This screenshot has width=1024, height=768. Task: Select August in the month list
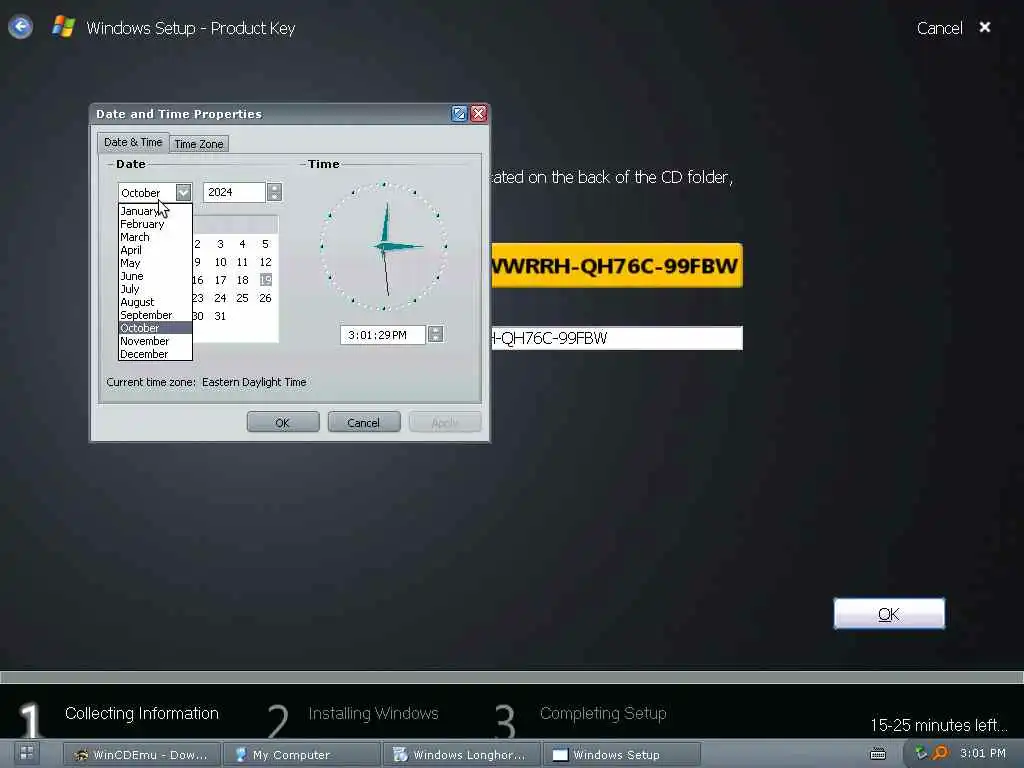click(155, 302)
